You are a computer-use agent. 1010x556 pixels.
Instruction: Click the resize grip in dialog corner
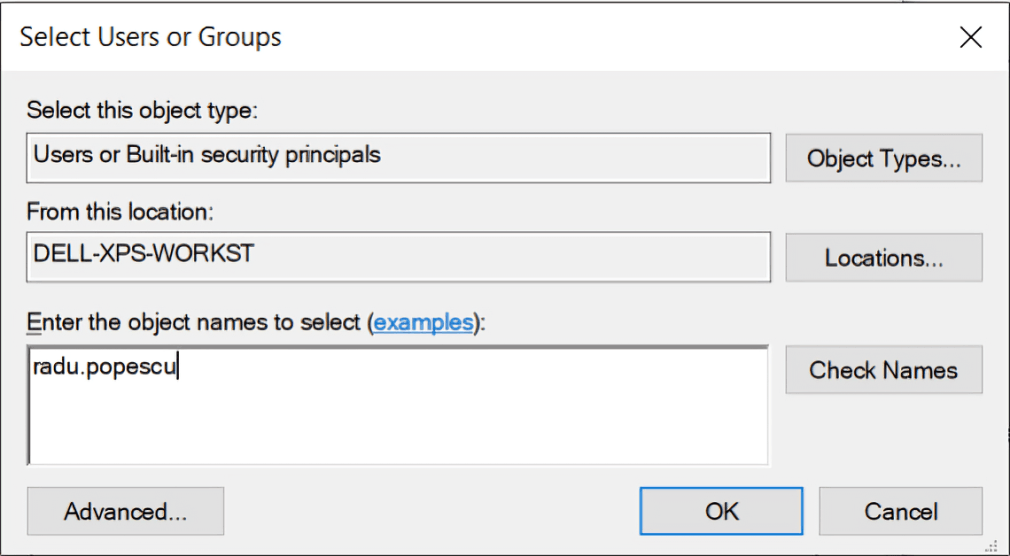click(x=993, y=548)
